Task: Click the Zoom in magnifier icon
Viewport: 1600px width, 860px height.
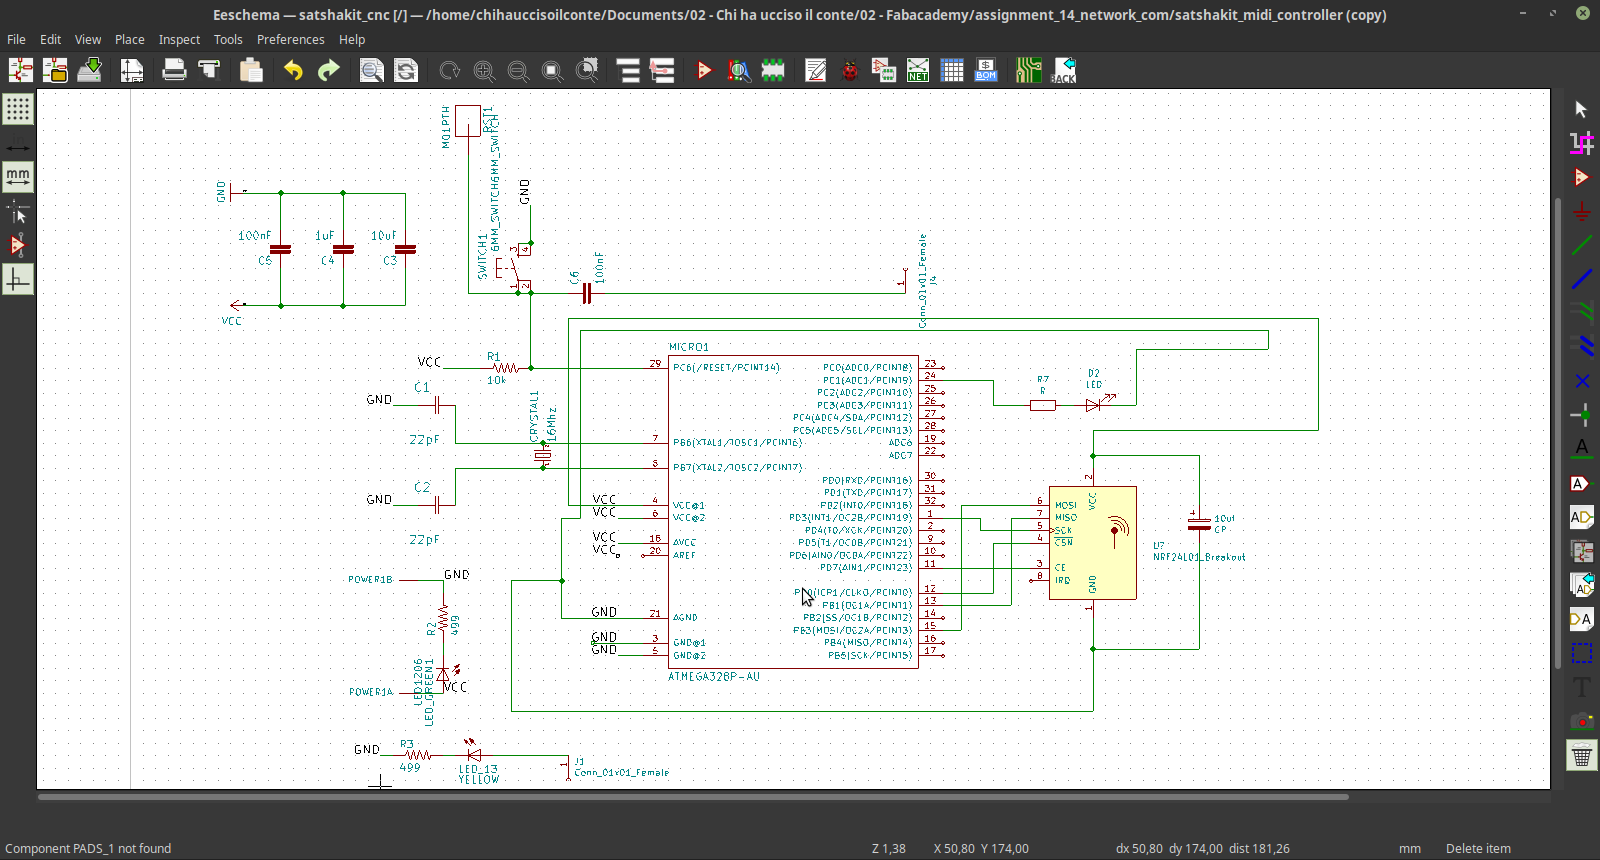Action: point(484,70)
